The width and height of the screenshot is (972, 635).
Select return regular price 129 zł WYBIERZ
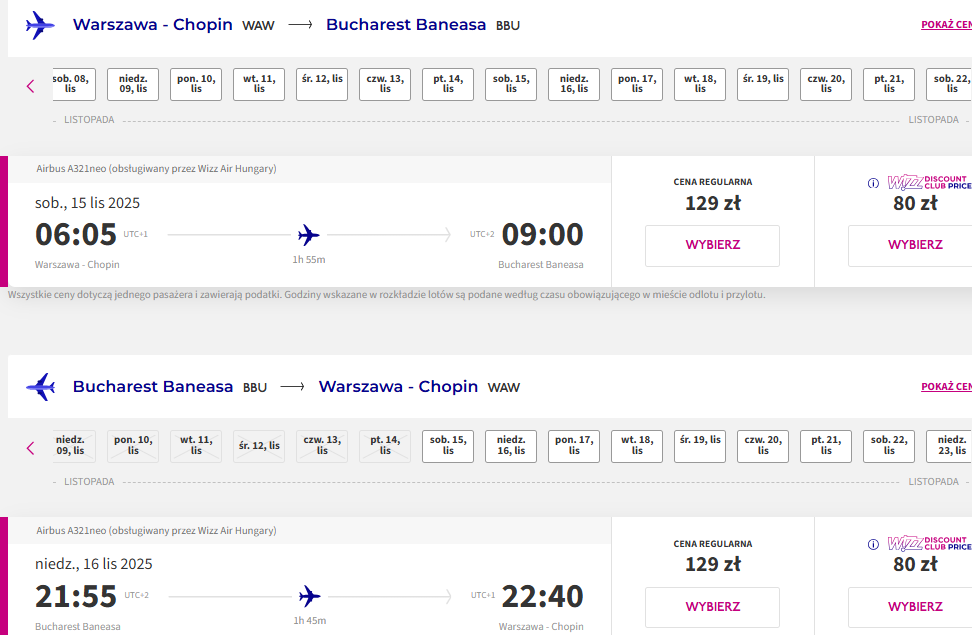click(712, 607)
